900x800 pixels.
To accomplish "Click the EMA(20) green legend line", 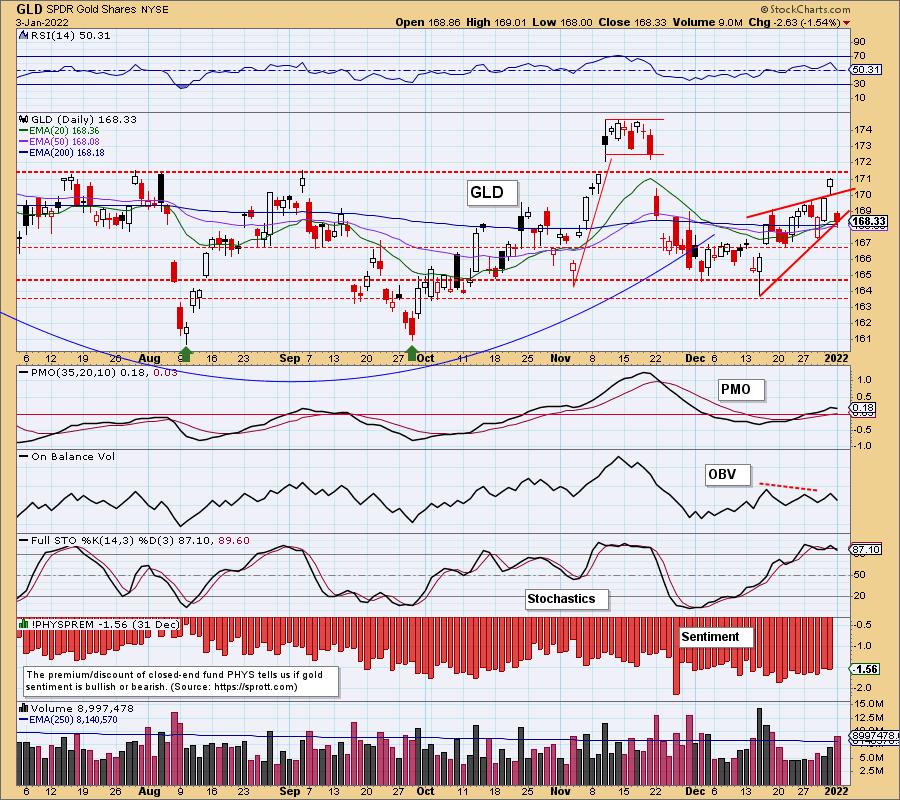I will point(24,131).
